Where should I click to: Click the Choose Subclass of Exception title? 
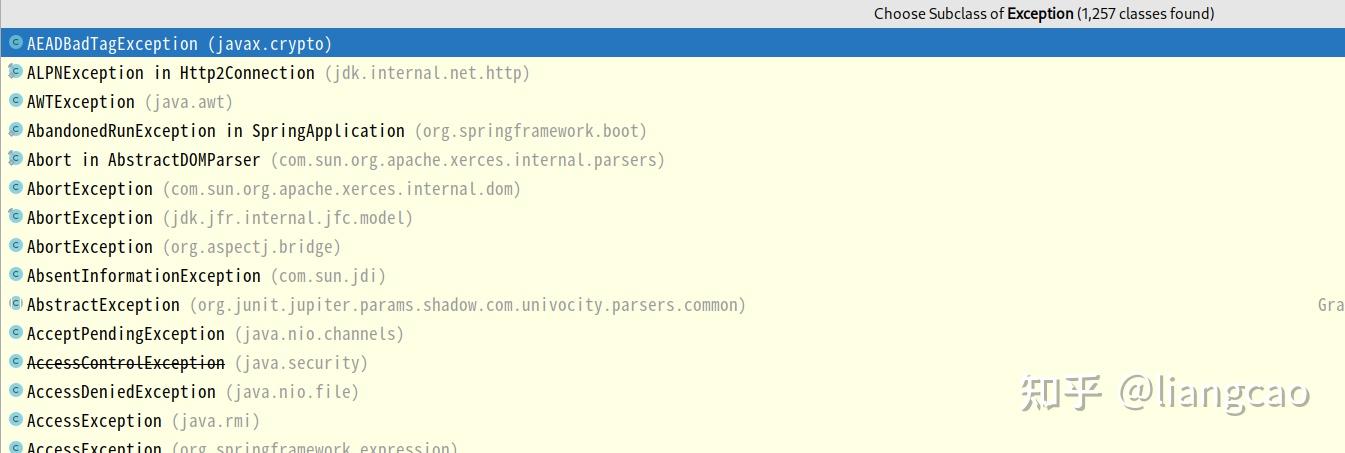pos(1043,14)
